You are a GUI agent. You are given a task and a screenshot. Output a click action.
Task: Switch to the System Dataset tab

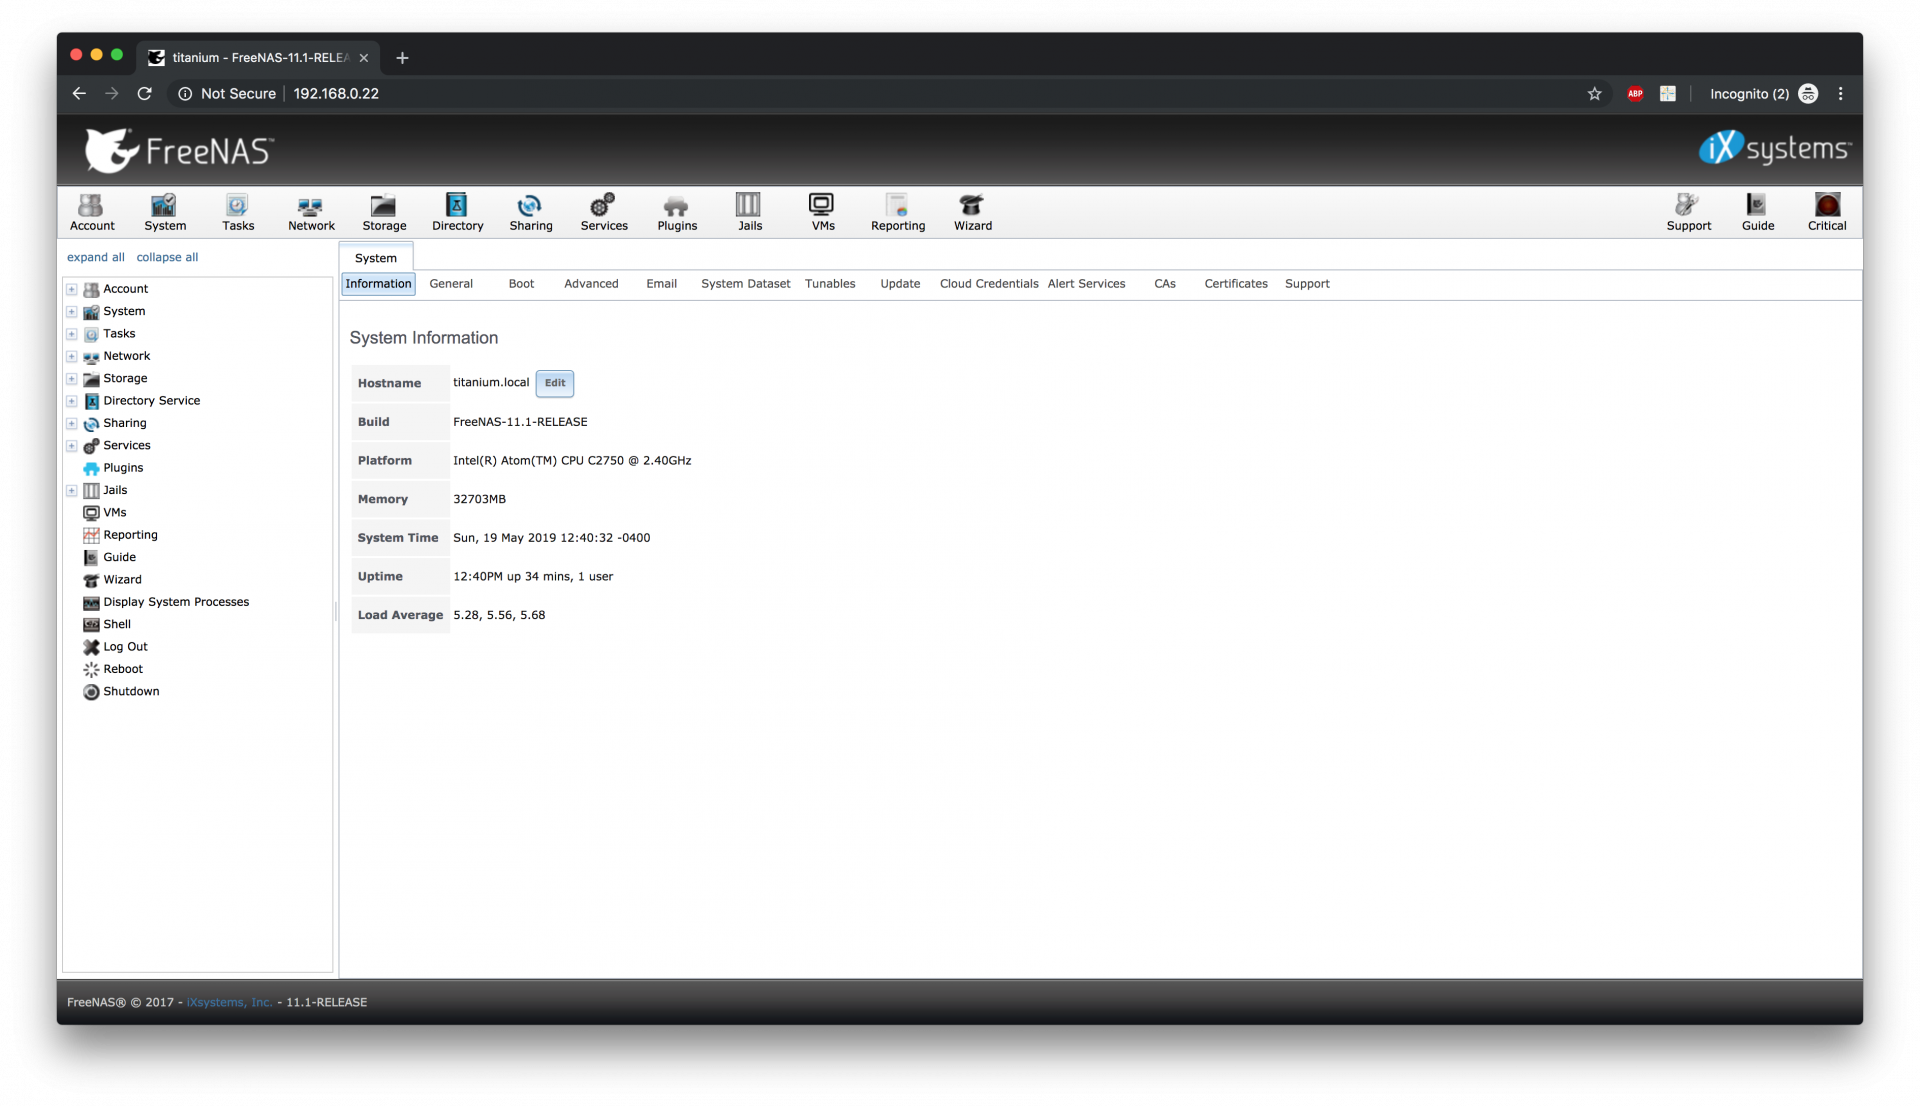click(745, 284)
